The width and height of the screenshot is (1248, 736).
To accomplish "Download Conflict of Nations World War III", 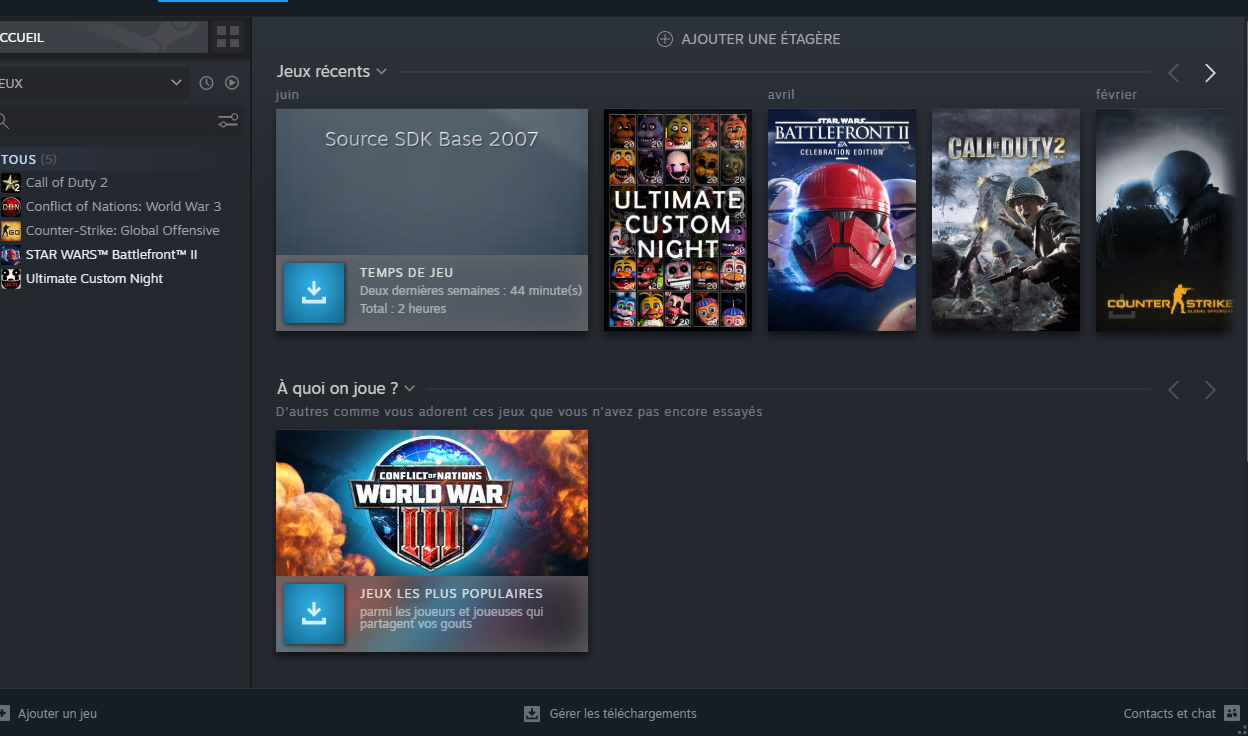I will click(314, 614).
